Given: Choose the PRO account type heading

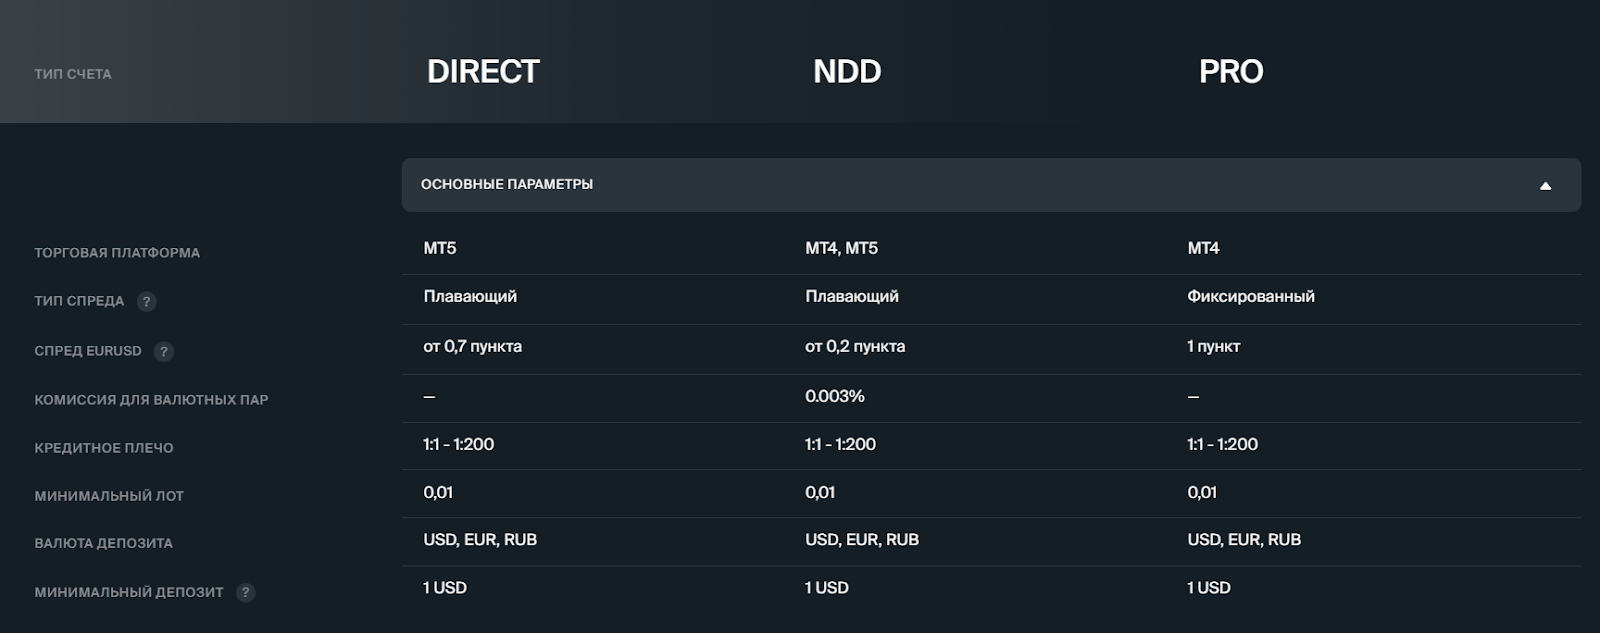Looking at the screenshot, I should click(x=1231, y=72).
